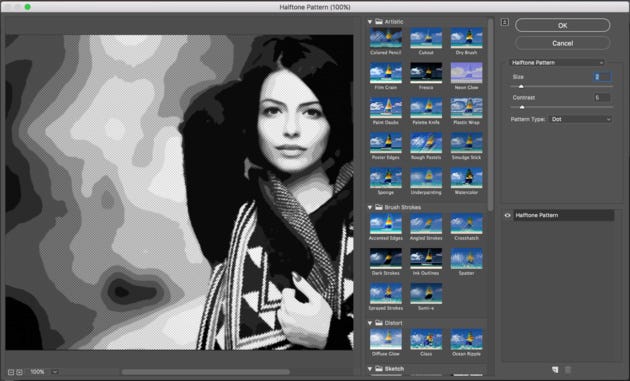Select the Poster Edges filter
Viewport: 630px width, 381px height.
point(386,143)
